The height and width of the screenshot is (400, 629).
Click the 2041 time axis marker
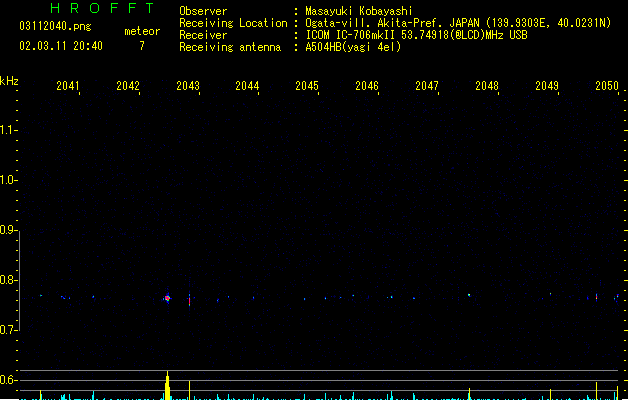(68, 86)
